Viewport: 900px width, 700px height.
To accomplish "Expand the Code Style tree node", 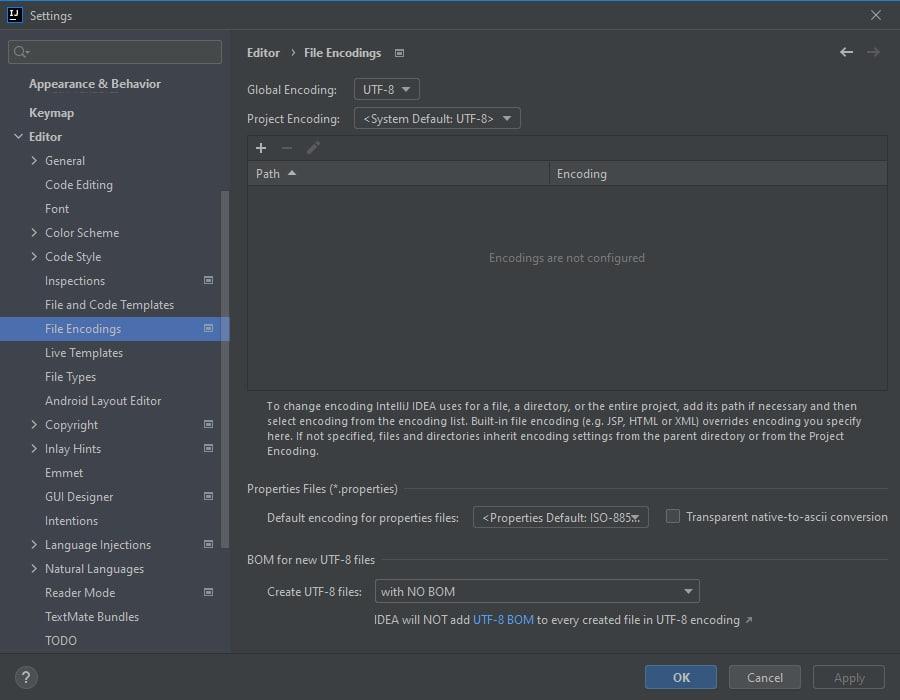I will pyautogui.click(x=34, y=256).
